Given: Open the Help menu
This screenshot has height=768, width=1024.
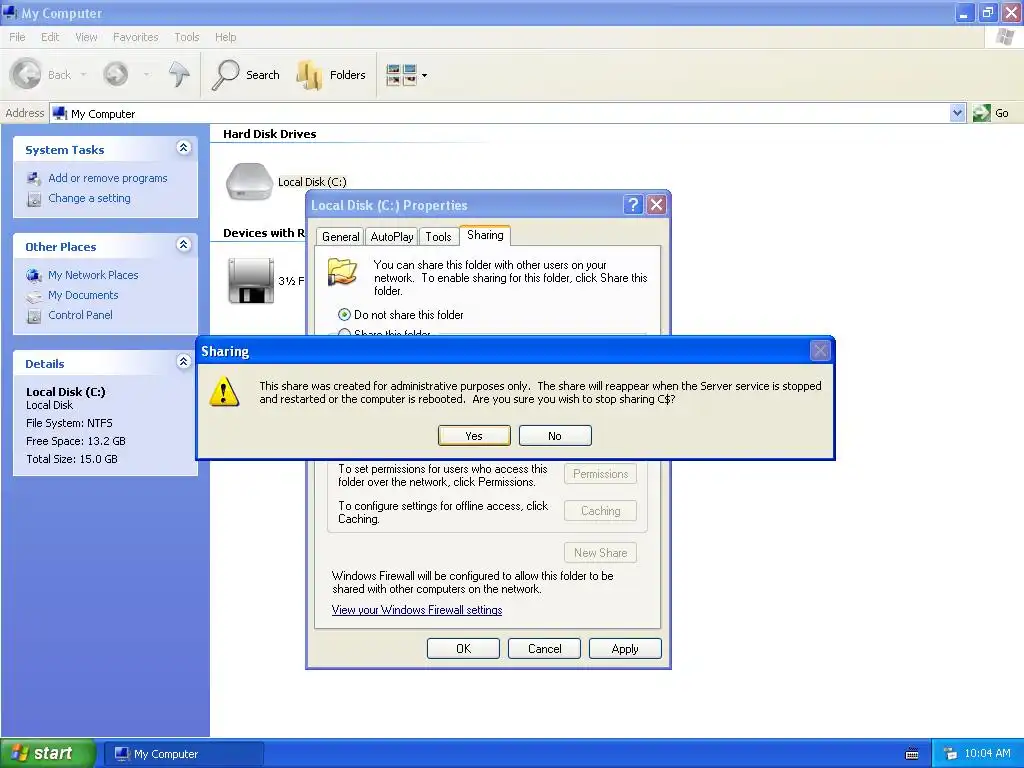Looking at the screenshot, I should 226,37.
